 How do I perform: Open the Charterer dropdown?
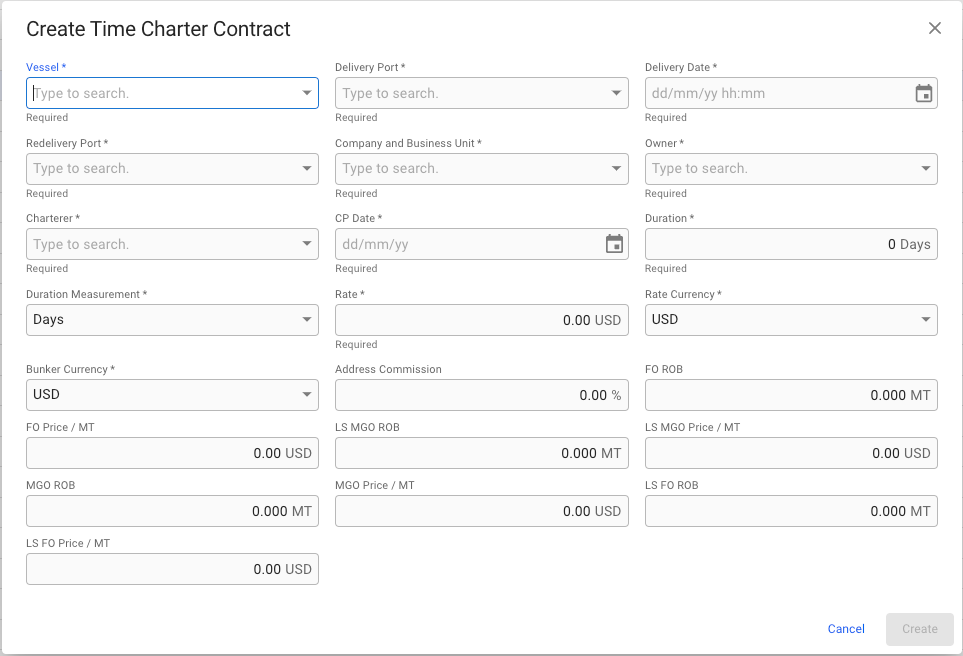(x=307, y=244)
